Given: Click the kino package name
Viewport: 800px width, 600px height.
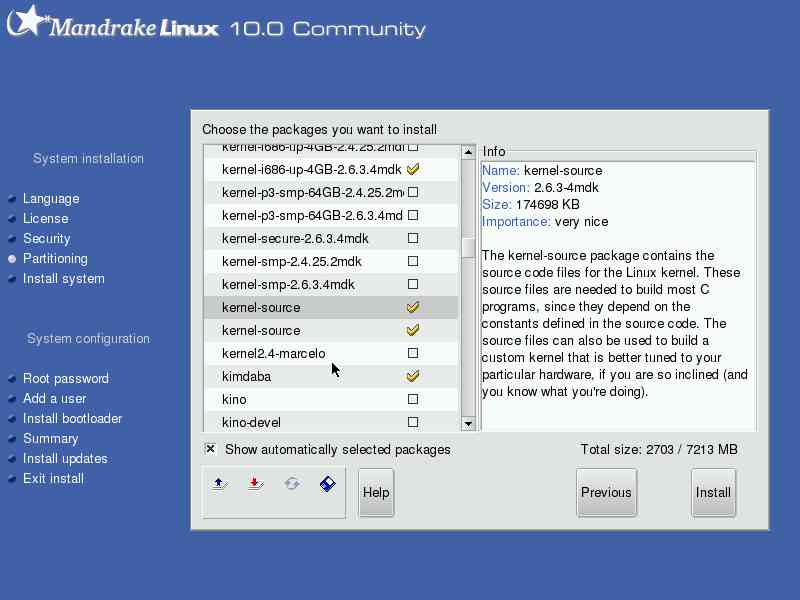Looking at the screenshot, I should (234, 399).
